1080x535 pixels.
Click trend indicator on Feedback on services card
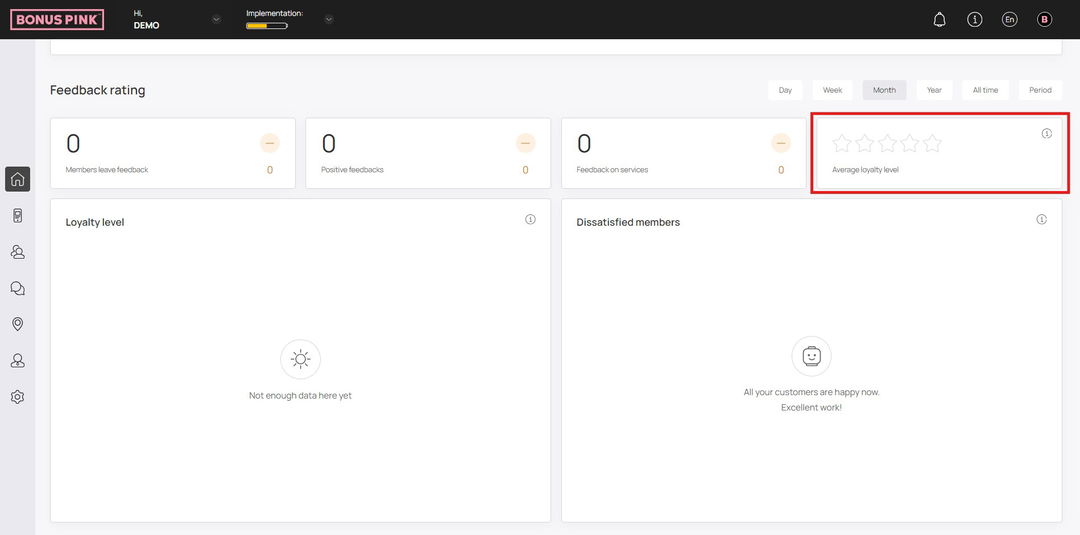point(781,143)
